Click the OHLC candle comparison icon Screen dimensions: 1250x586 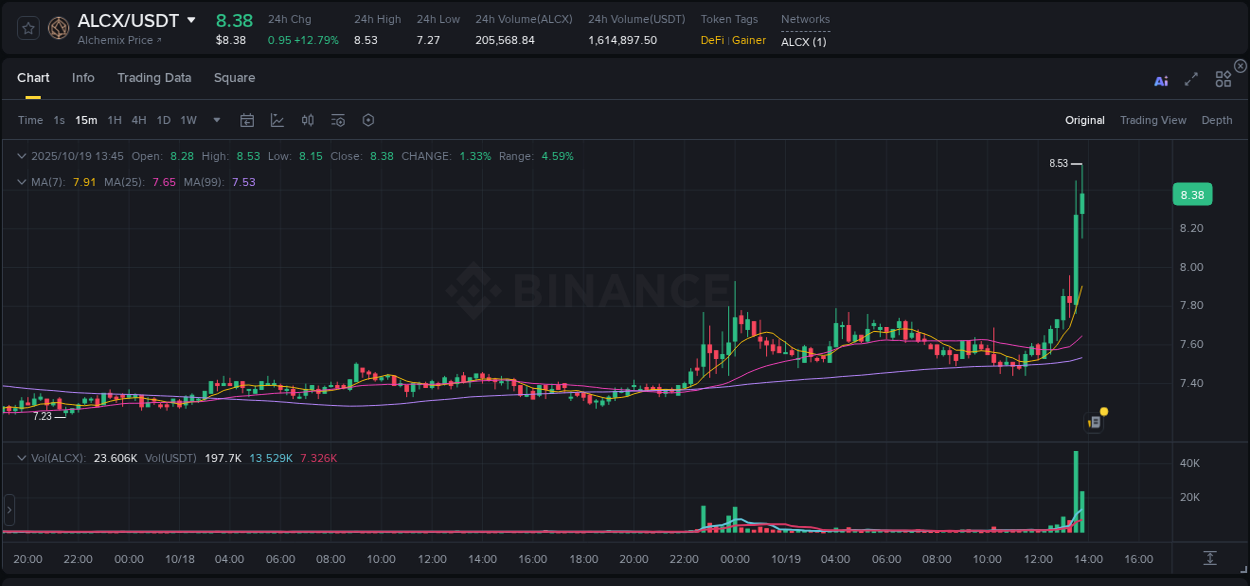[x=307, y=120]
